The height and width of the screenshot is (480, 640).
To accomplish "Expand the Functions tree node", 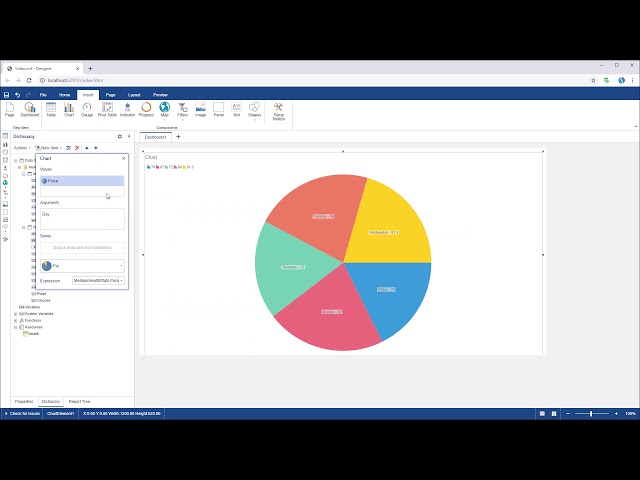I will pyautogui.click(x=16, y=320).
